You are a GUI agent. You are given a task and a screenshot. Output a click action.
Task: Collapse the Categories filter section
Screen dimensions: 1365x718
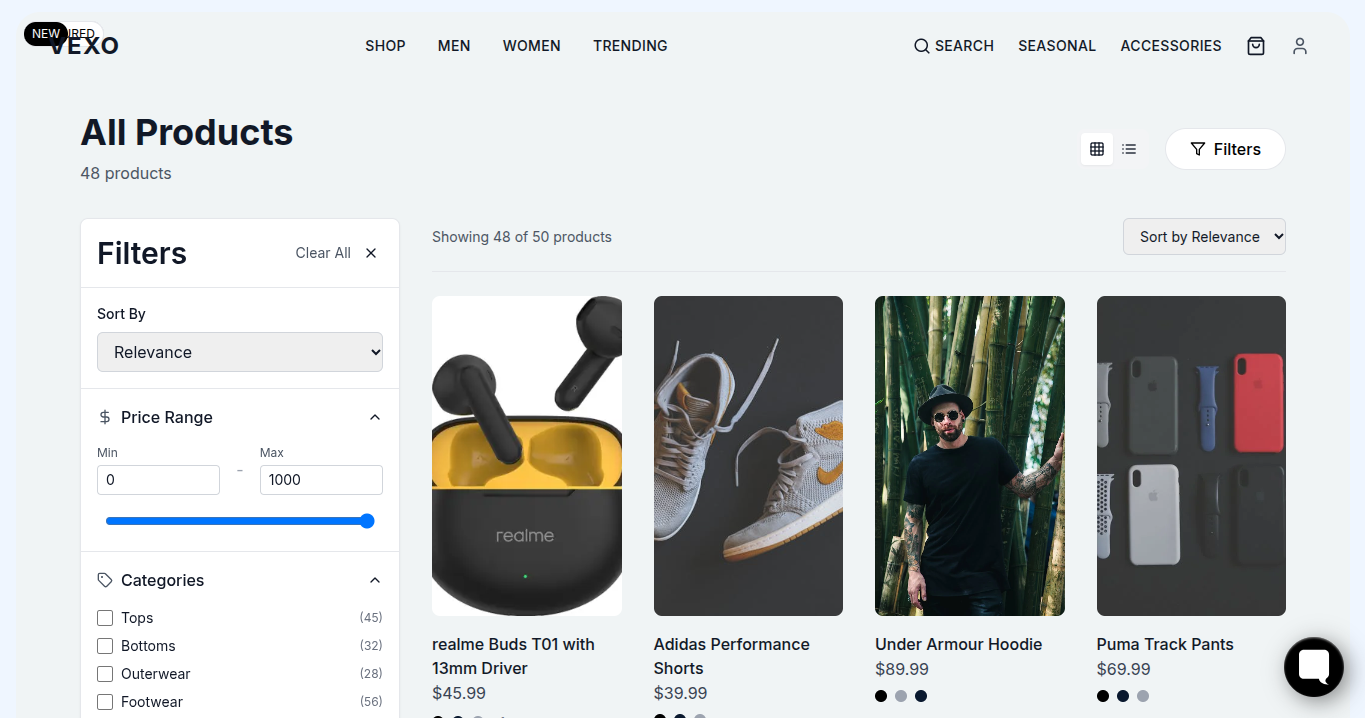coord(374,580)
